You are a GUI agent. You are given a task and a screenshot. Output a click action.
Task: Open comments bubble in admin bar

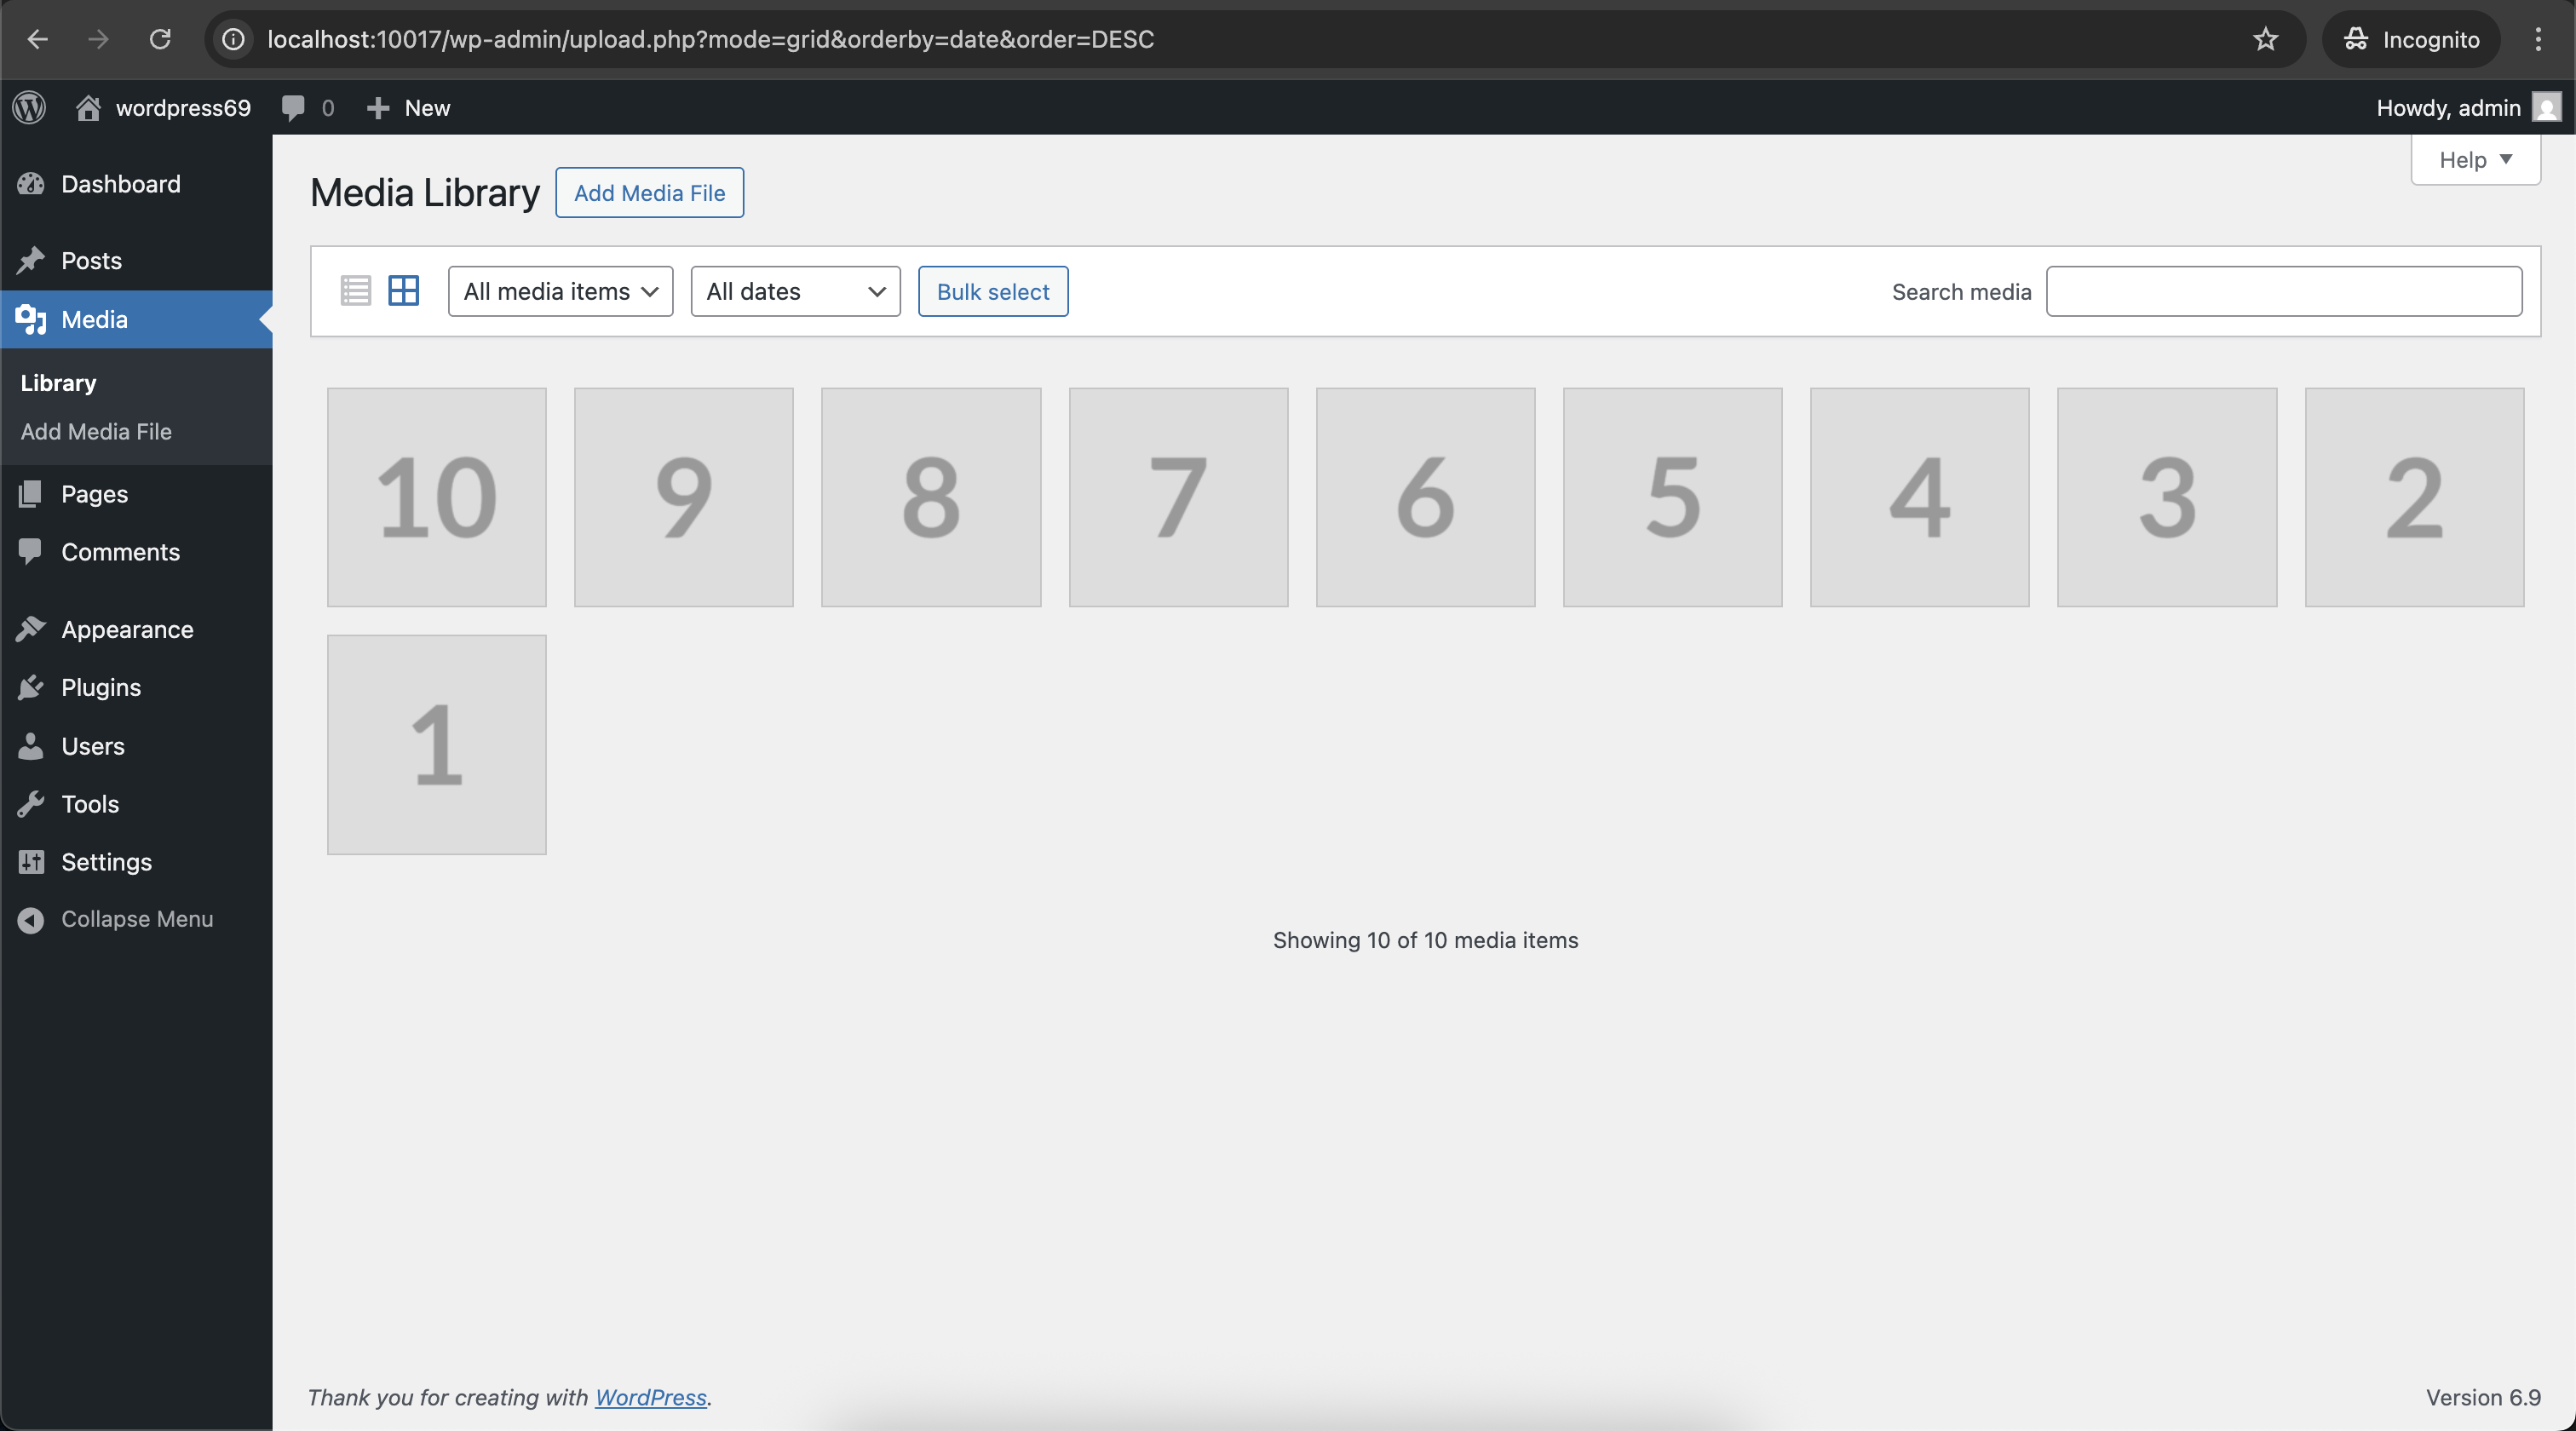click(293, 108)
